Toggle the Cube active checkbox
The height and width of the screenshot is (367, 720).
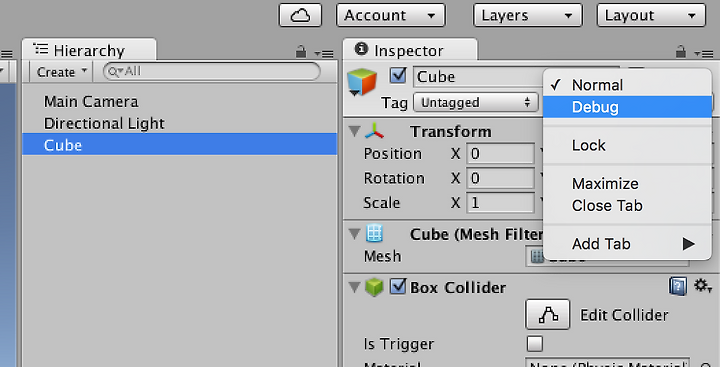click(x=398, y=76)
